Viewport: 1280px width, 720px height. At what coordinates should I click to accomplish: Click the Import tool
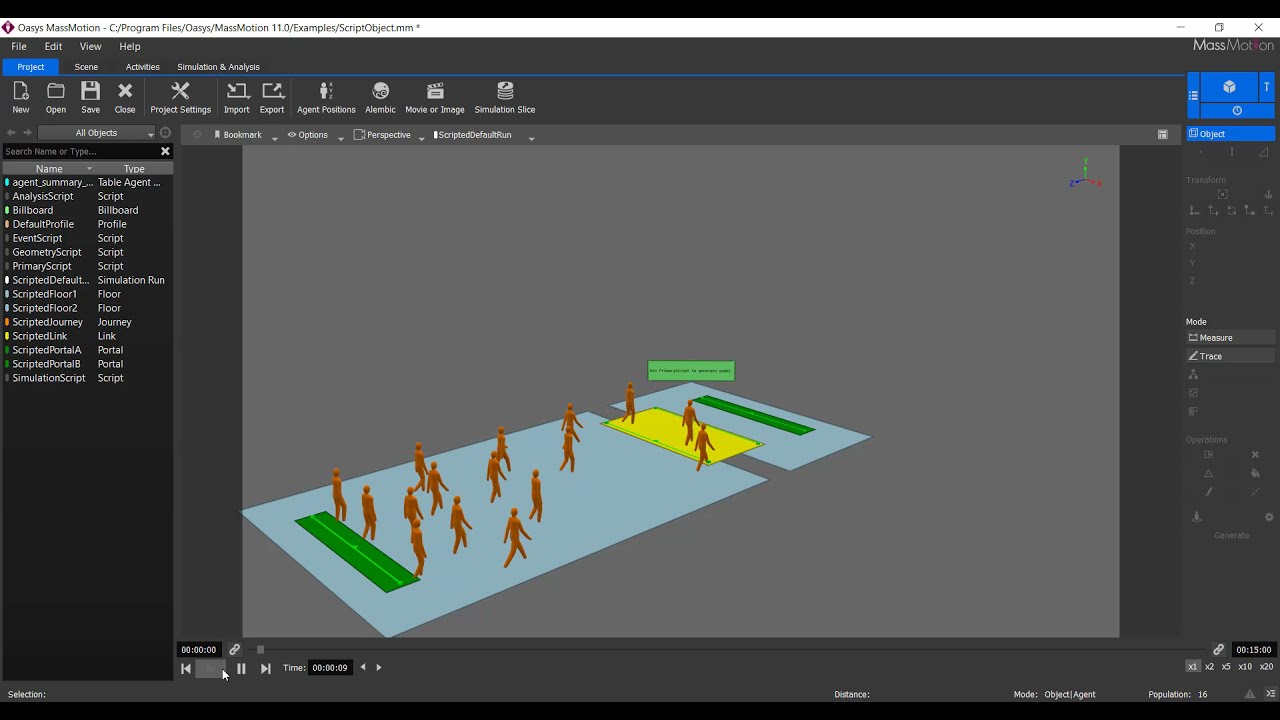237,98
